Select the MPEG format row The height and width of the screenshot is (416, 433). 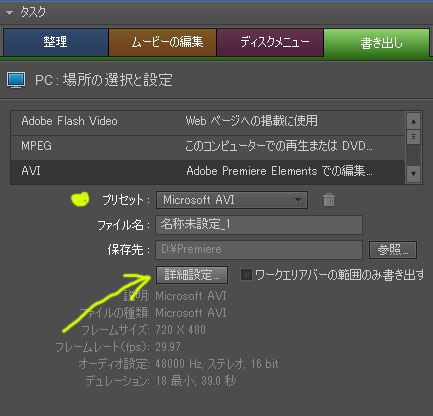pos(208,148)
